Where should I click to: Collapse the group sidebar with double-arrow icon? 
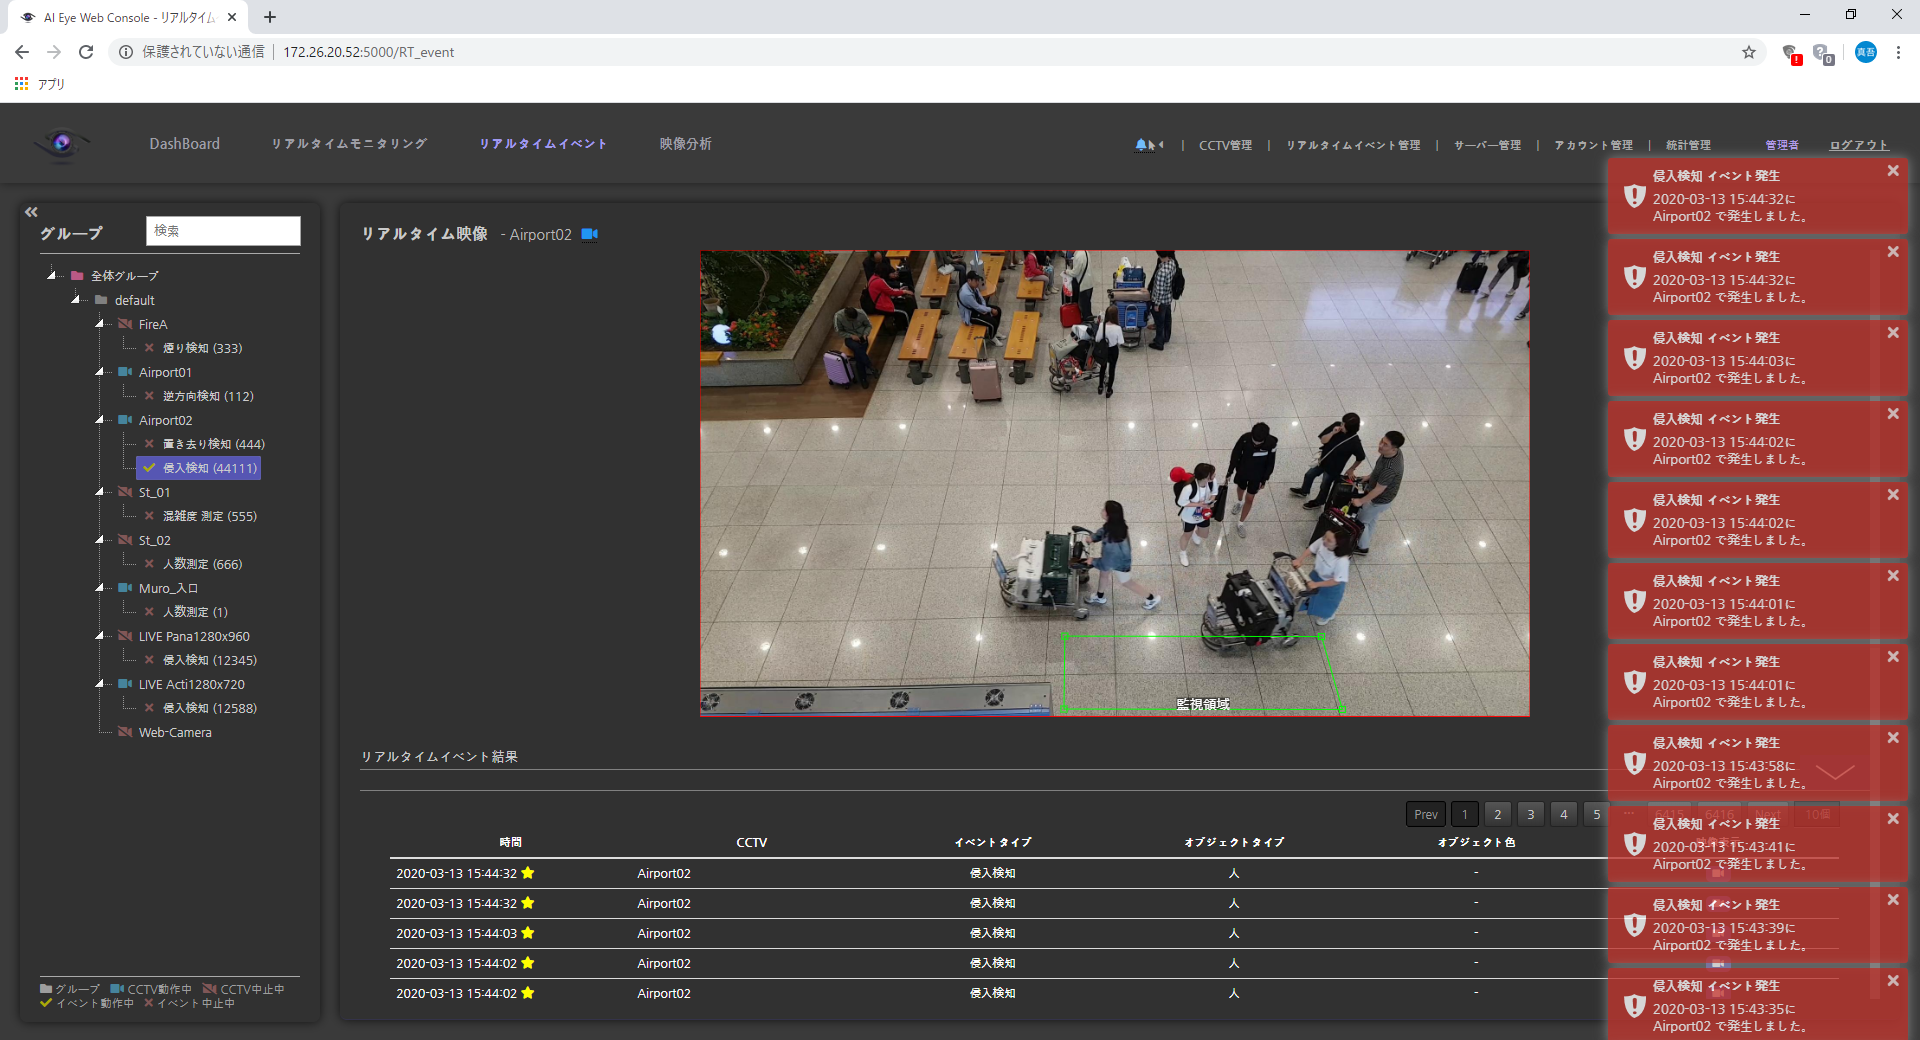coord(31,212)
